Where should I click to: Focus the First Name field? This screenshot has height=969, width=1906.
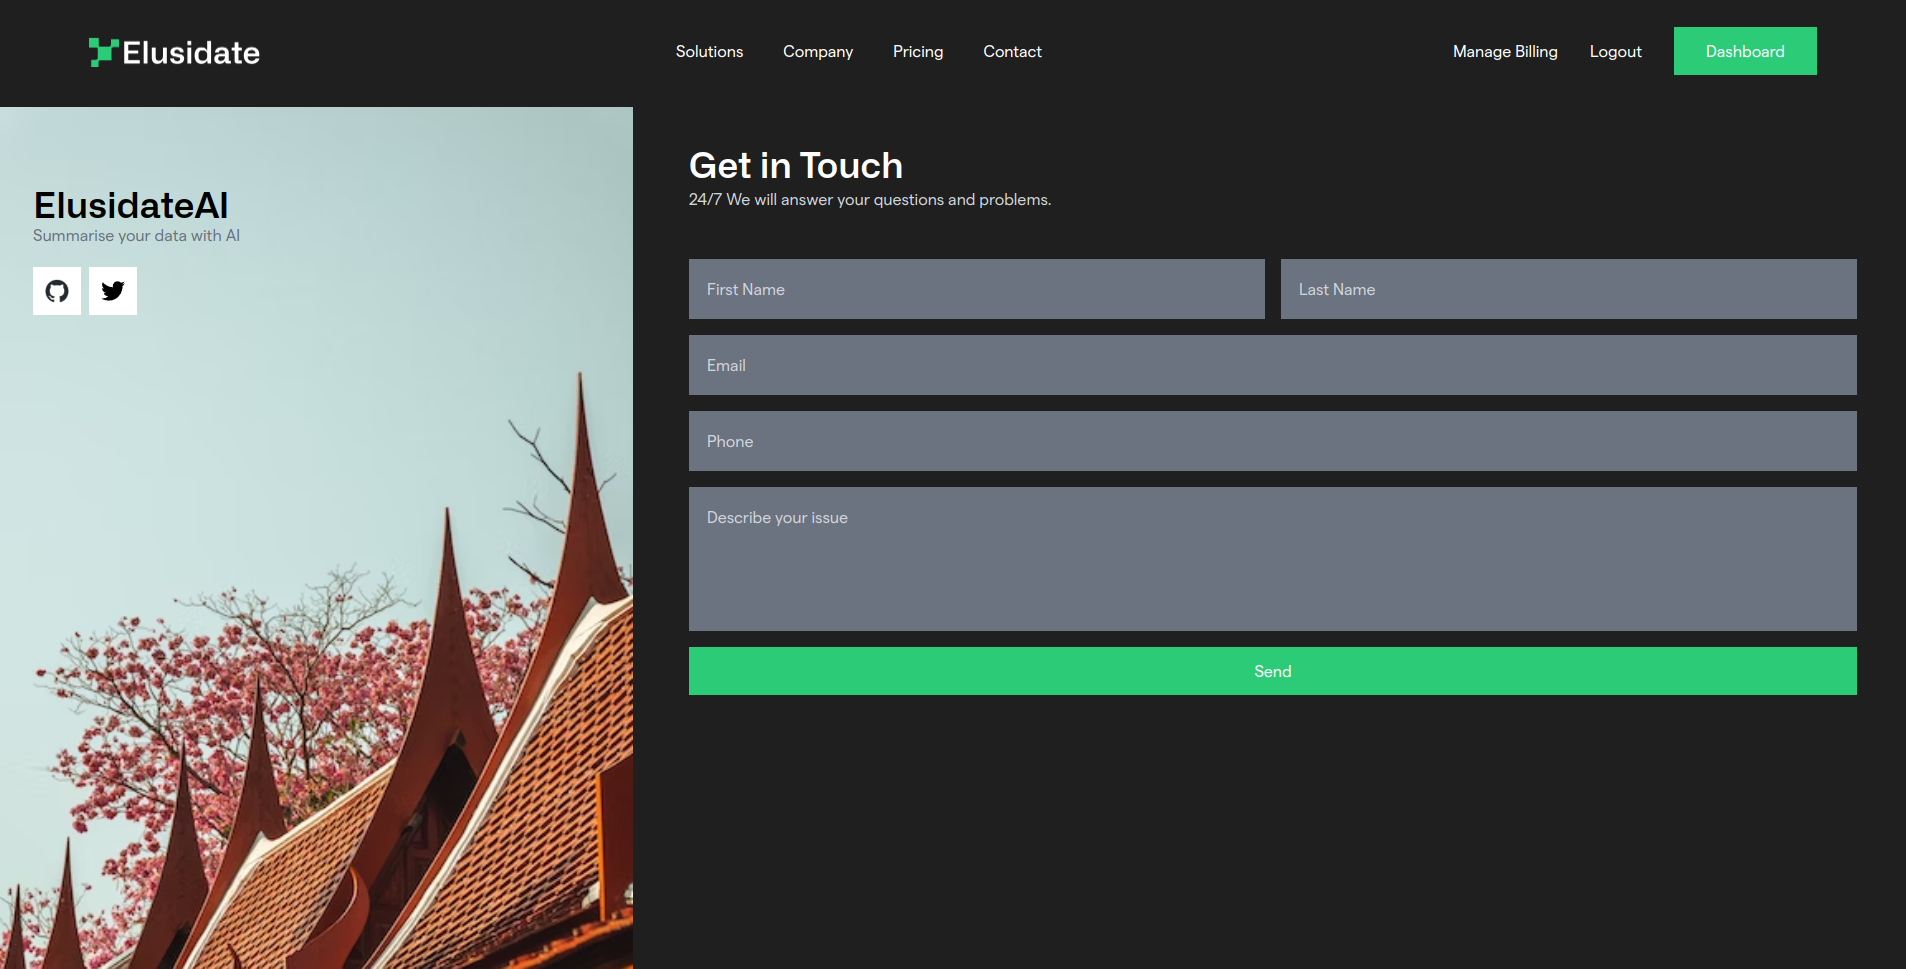977,289
